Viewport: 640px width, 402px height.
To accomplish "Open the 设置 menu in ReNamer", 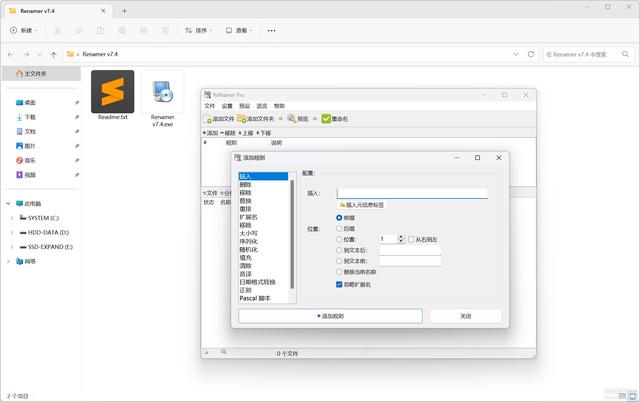I will point(227,105).
